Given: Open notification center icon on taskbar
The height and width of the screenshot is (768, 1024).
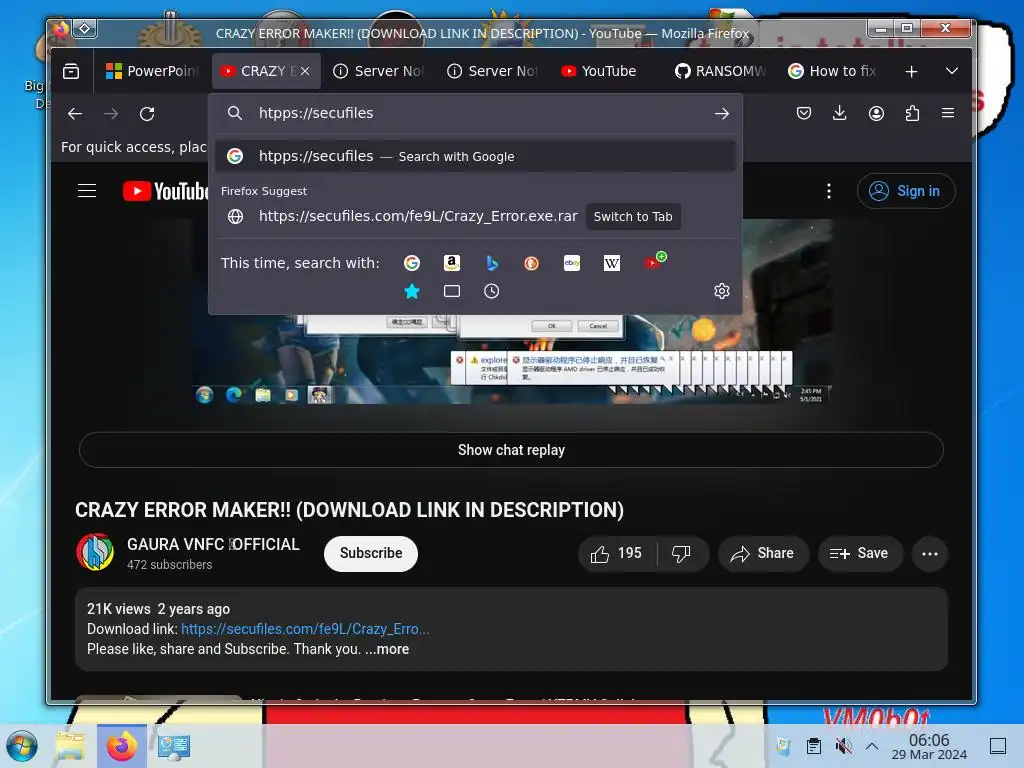Looking at the screenshot, I should [x=998, y=746].
